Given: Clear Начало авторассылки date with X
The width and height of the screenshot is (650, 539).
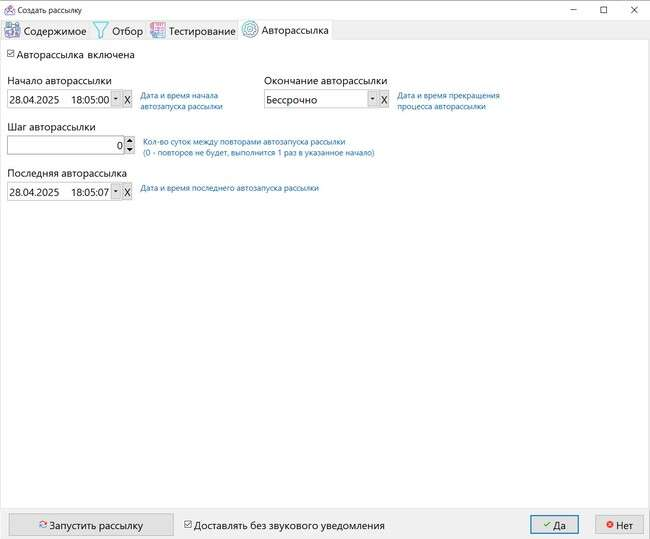Looking at the screenshot, I should coord(127,100).
